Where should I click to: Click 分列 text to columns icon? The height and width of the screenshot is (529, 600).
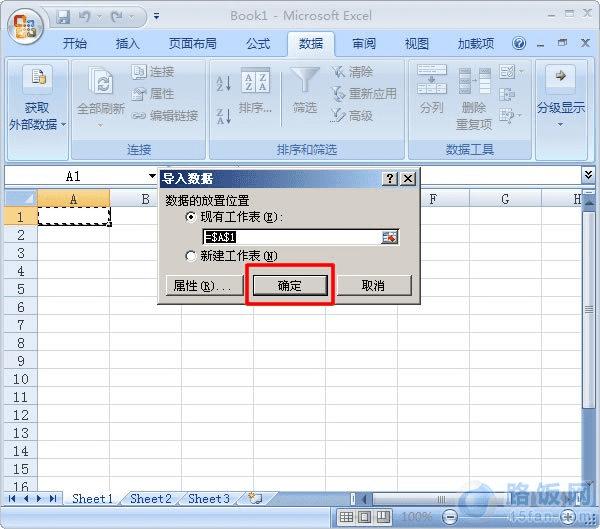(x=432, y=80)
